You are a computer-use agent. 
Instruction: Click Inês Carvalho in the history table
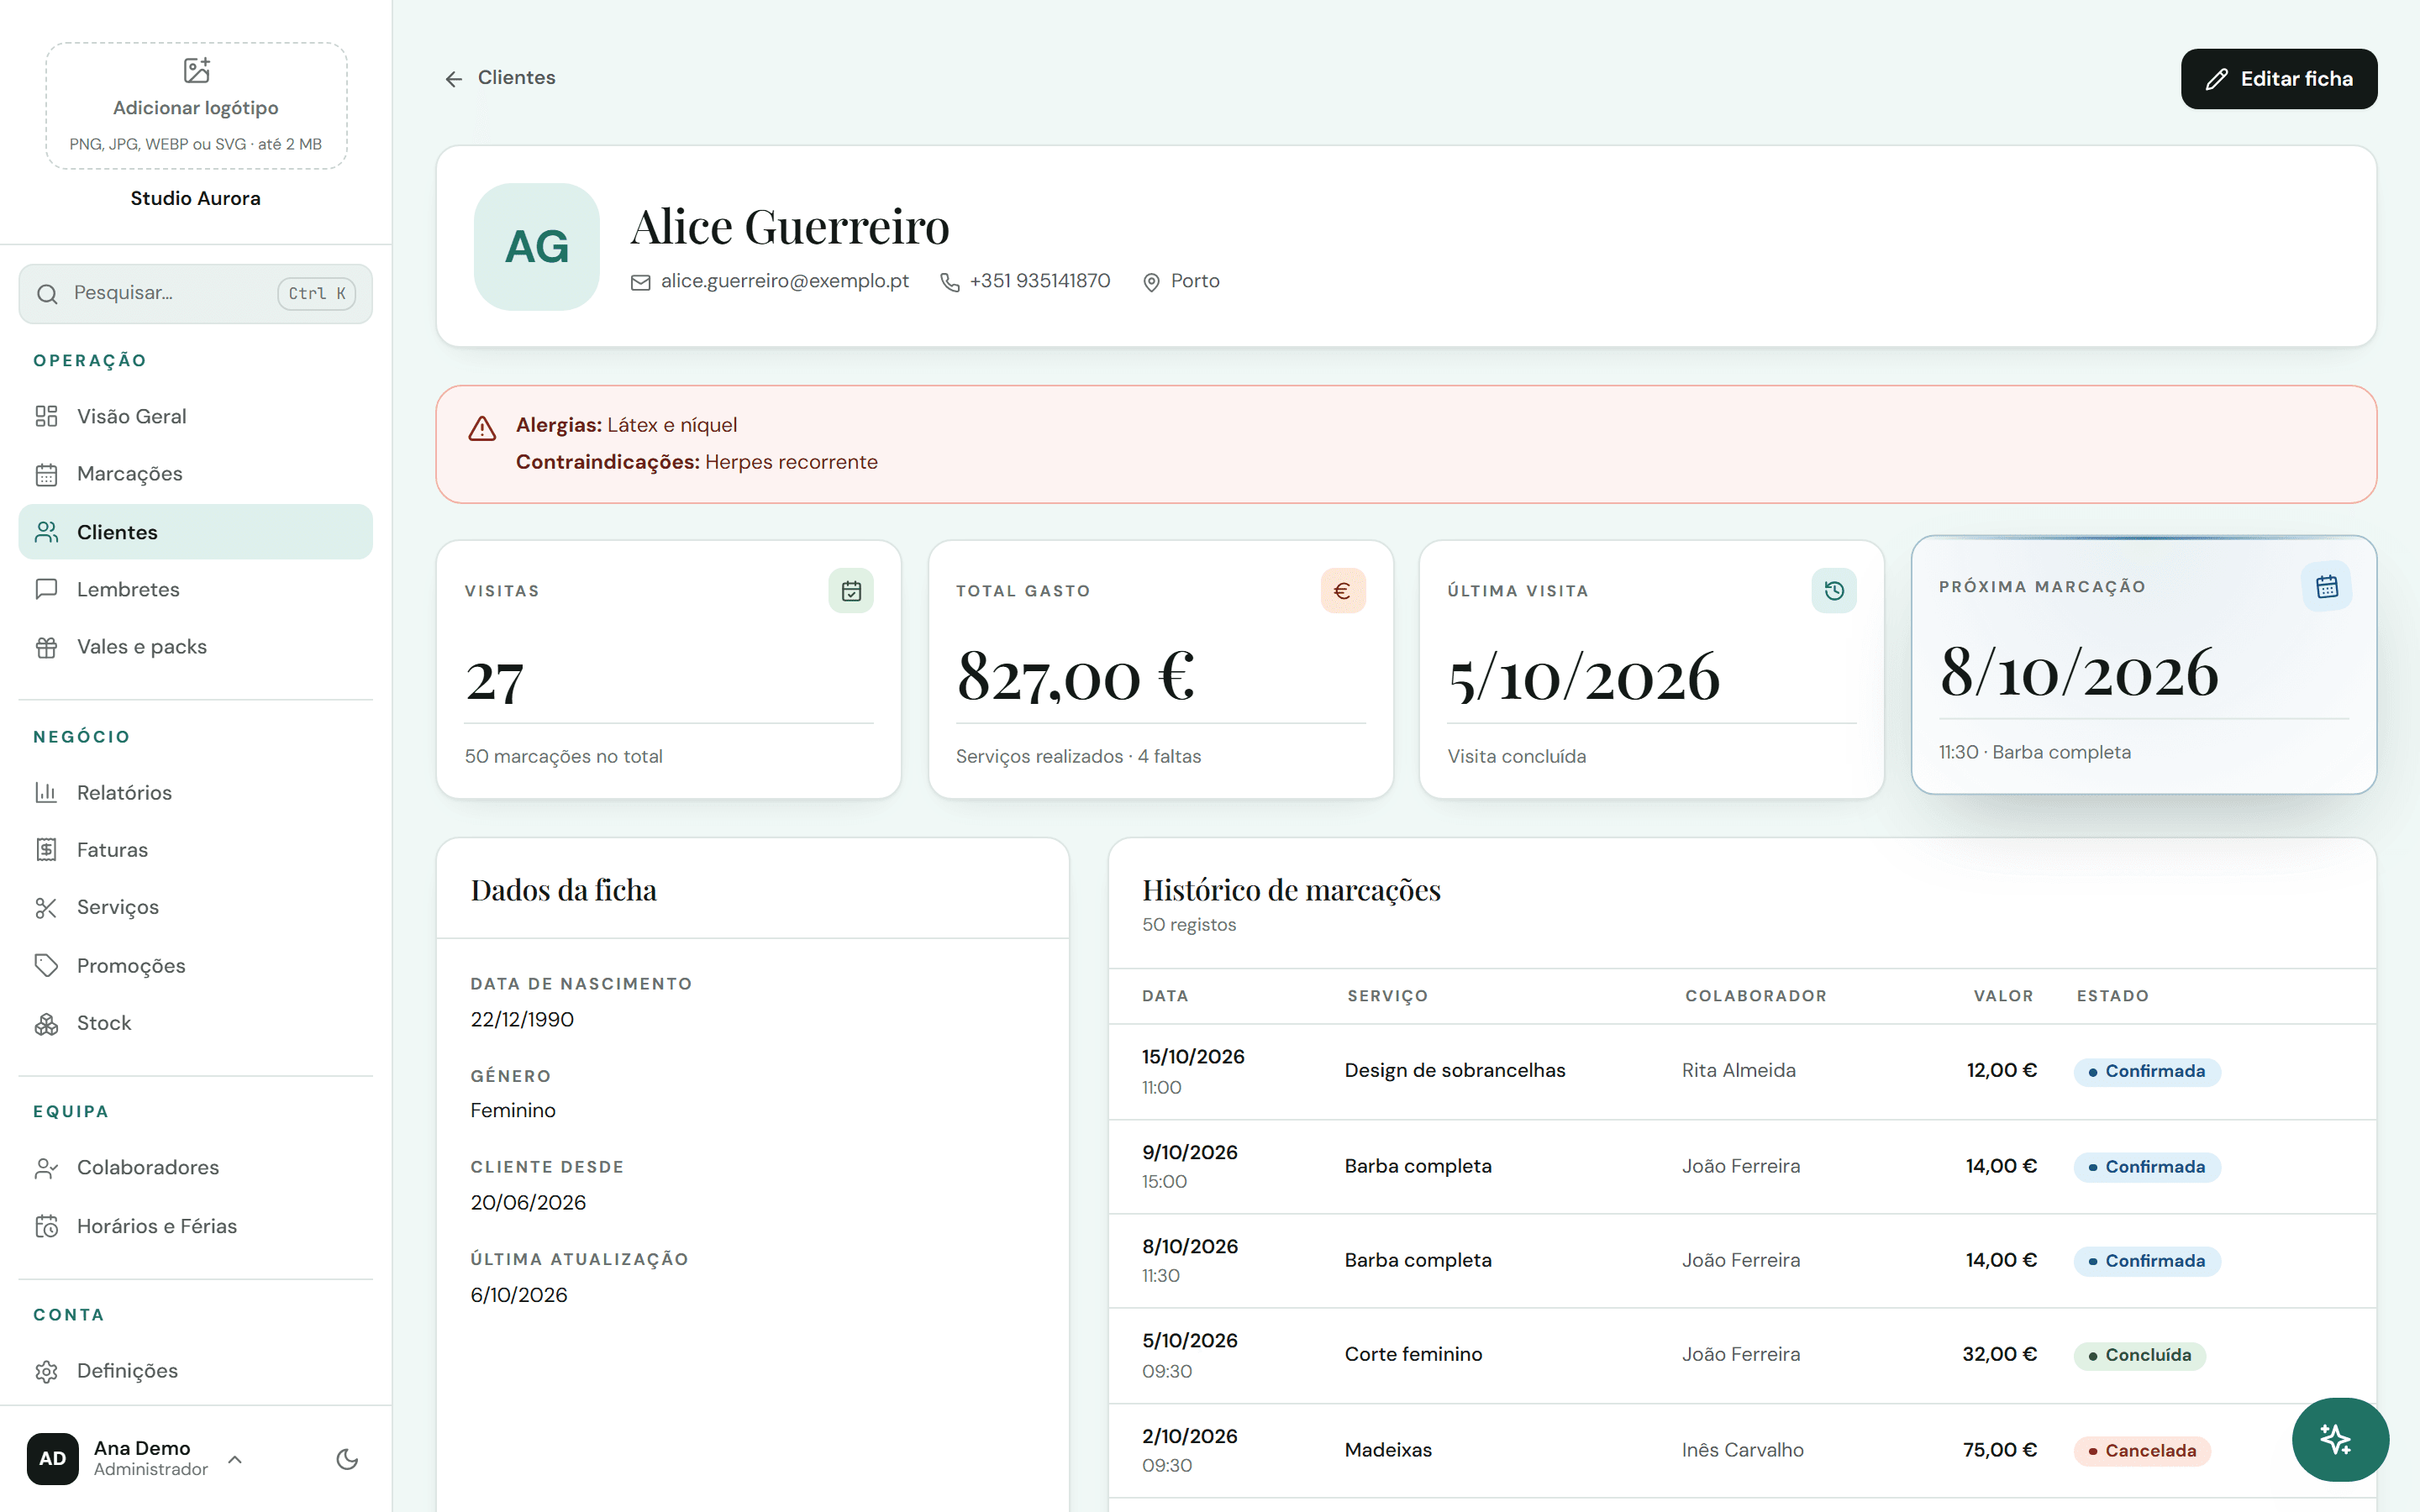click(1743, 1450)
